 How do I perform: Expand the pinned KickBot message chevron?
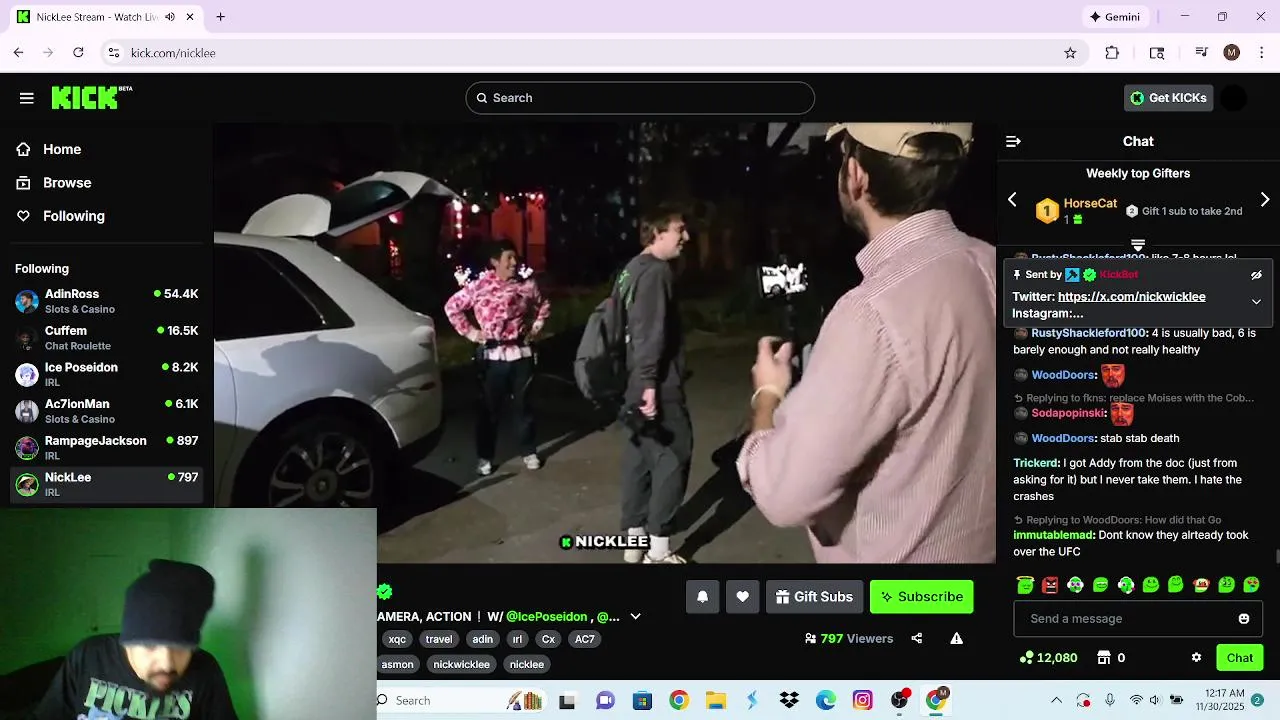1256,301
